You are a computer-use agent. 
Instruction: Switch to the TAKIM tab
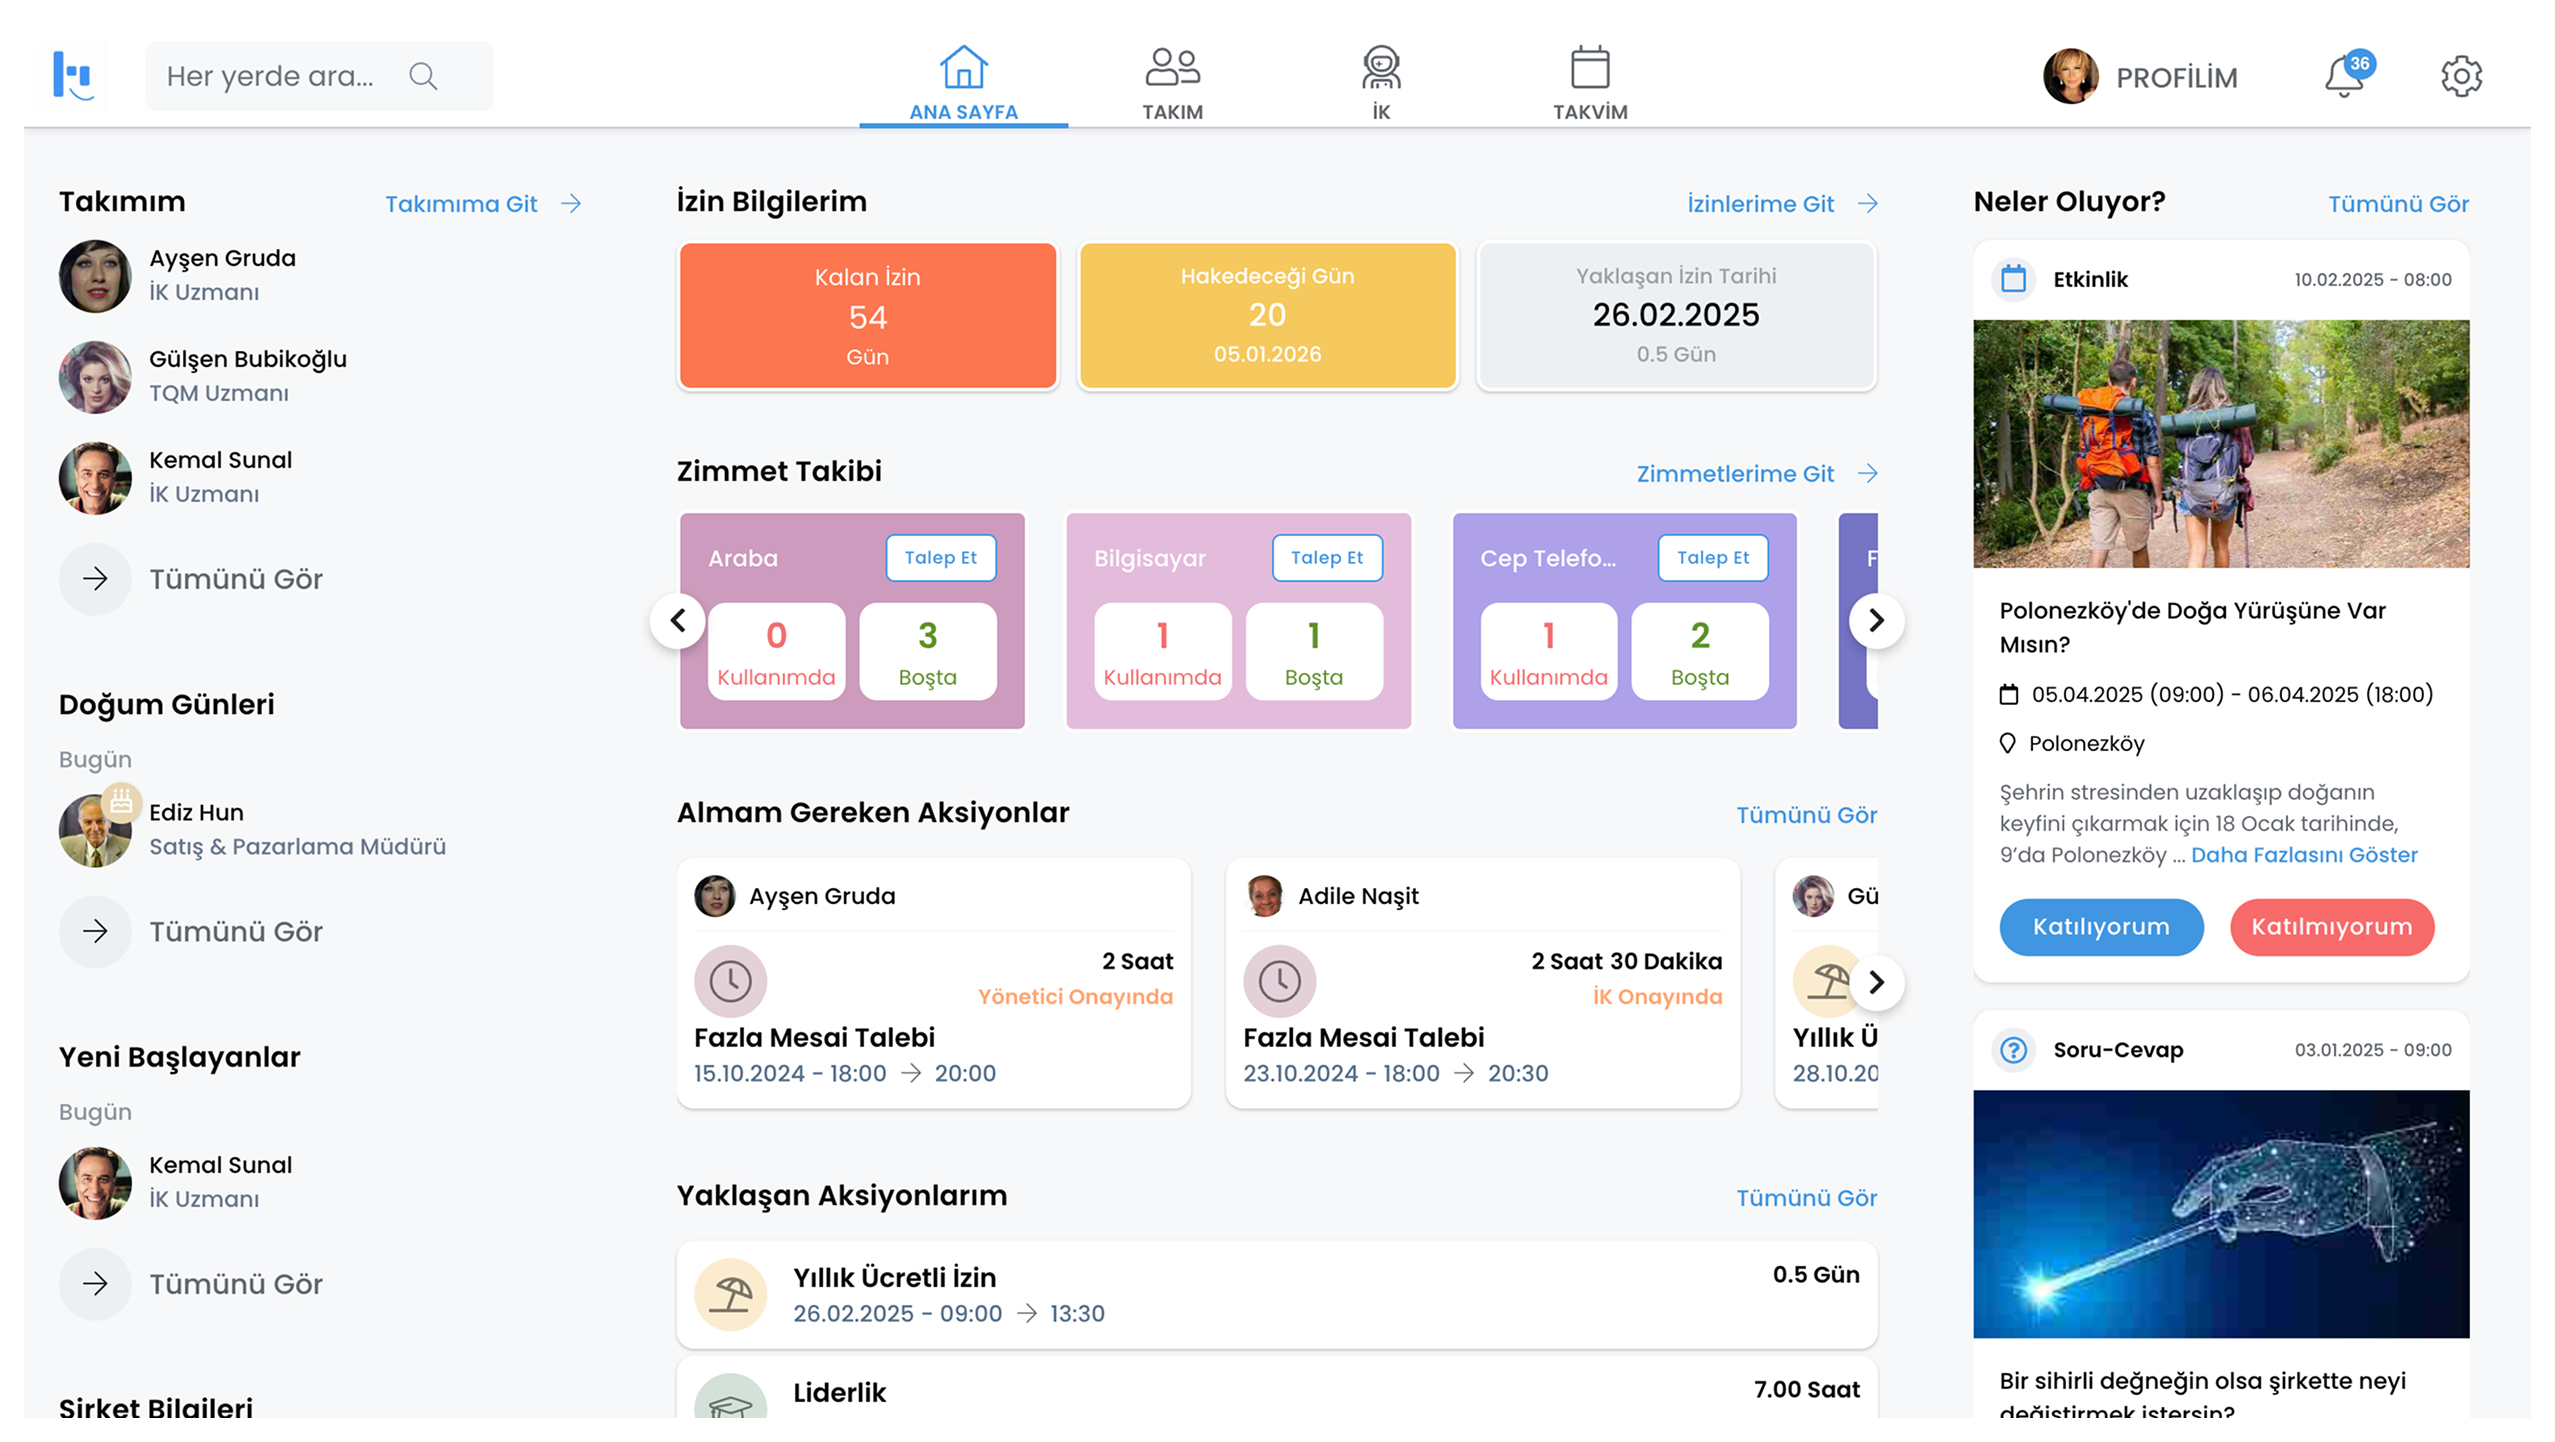[1172, 84]
